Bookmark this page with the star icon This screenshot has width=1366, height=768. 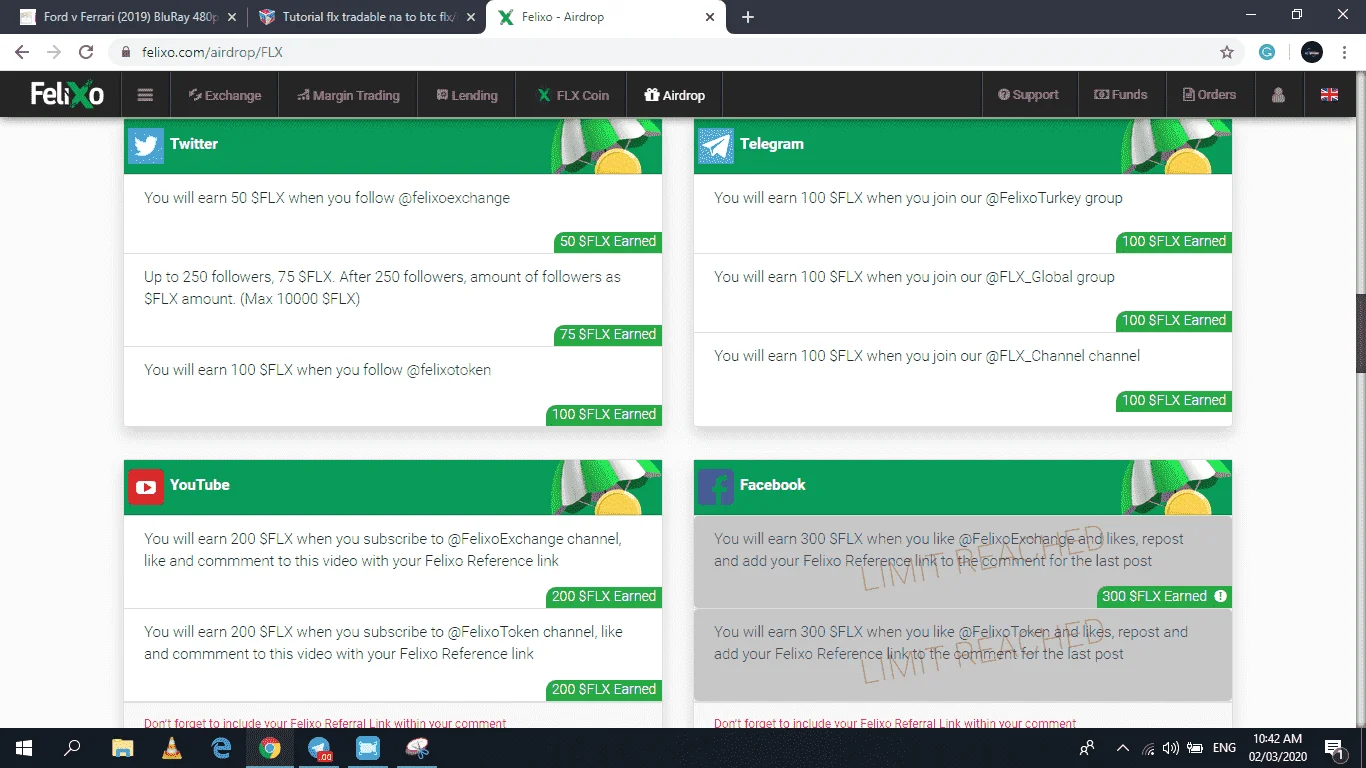click(1227, 52)
